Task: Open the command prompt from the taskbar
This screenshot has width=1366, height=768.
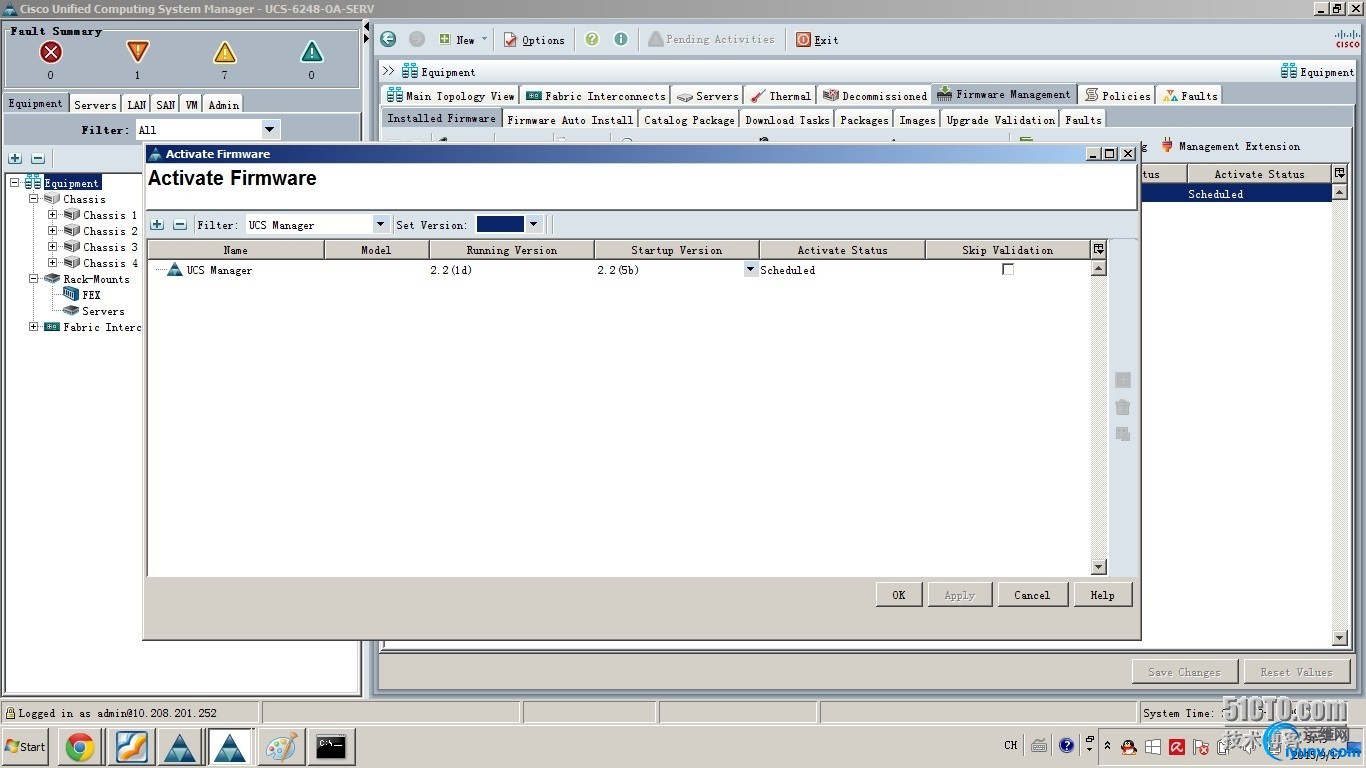Action: click(331, 747)
